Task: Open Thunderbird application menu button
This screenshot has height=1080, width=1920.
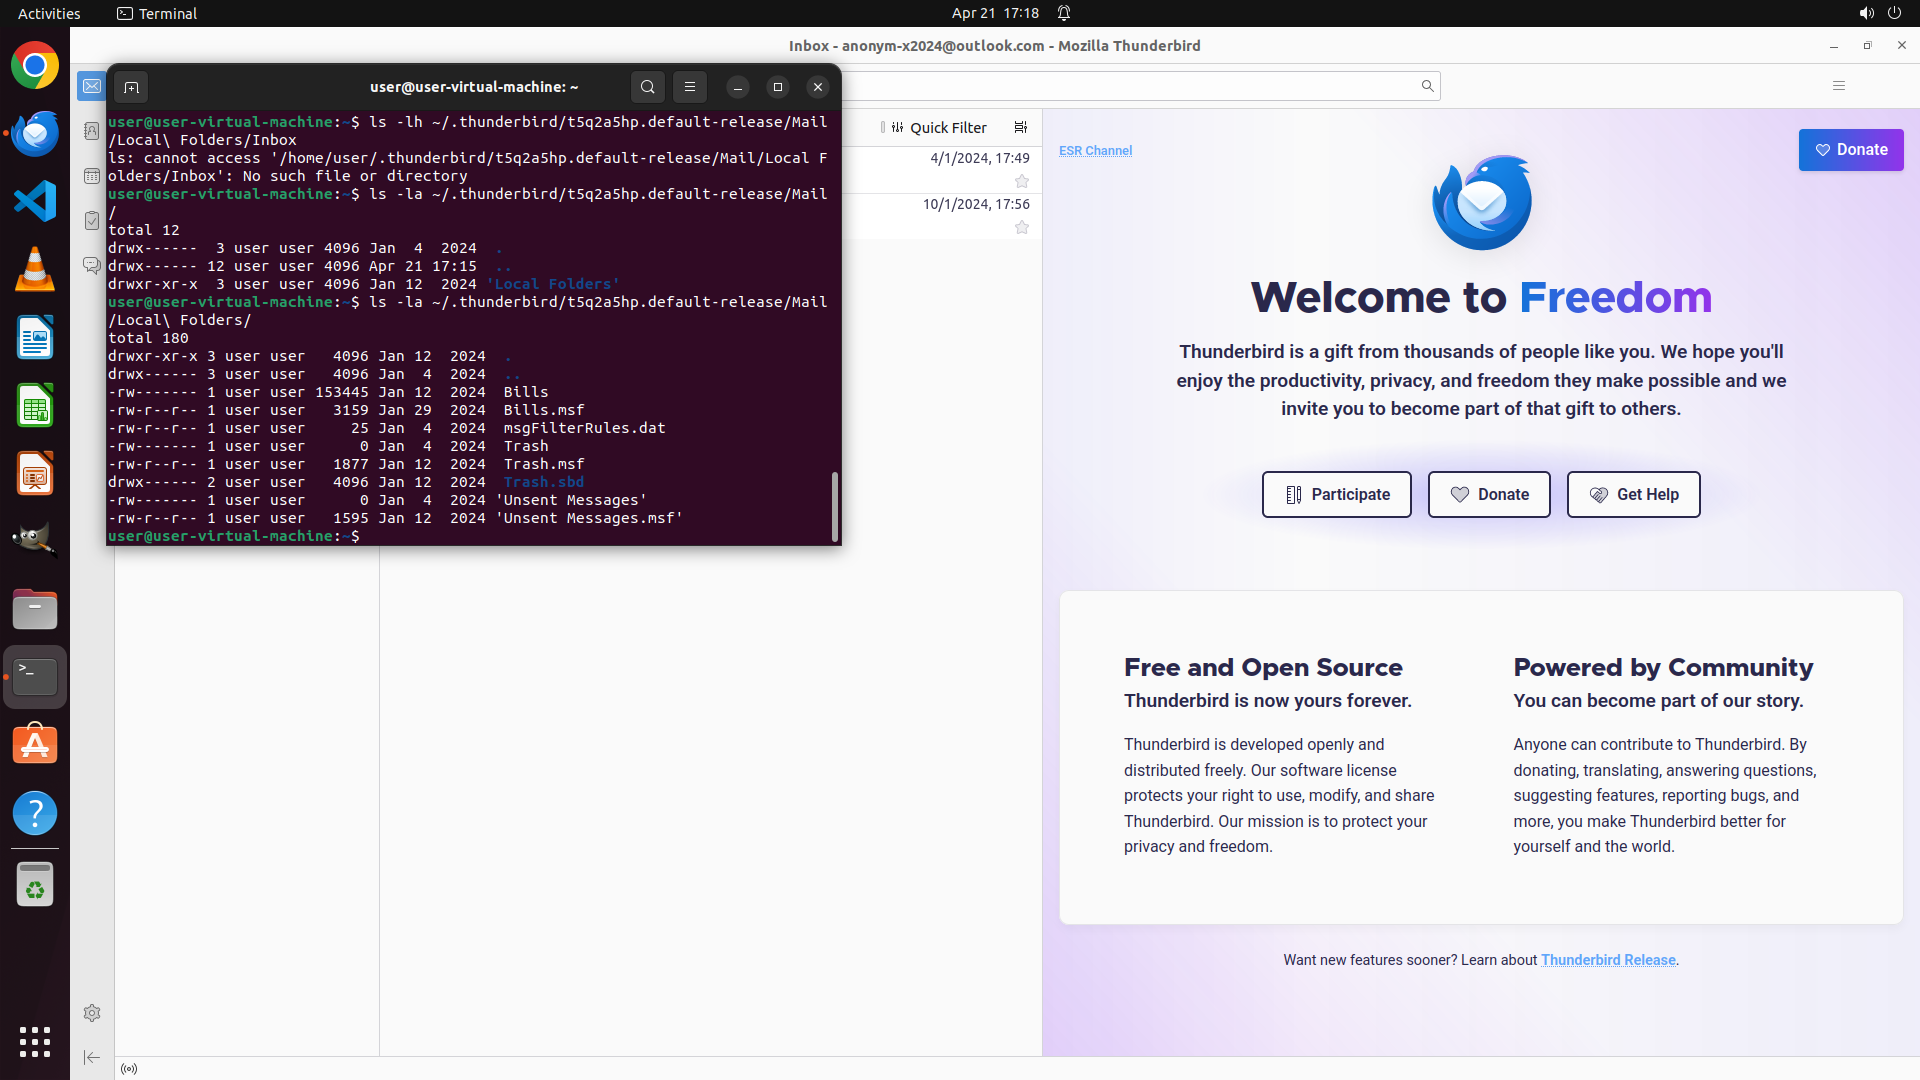Action: (x=1838, y=86)
